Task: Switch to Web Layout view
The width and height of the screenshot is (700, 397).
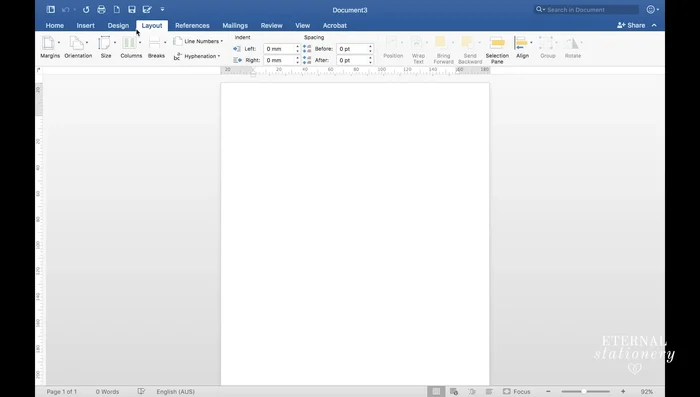Action: pyautogui.click(x=454, y=392)
